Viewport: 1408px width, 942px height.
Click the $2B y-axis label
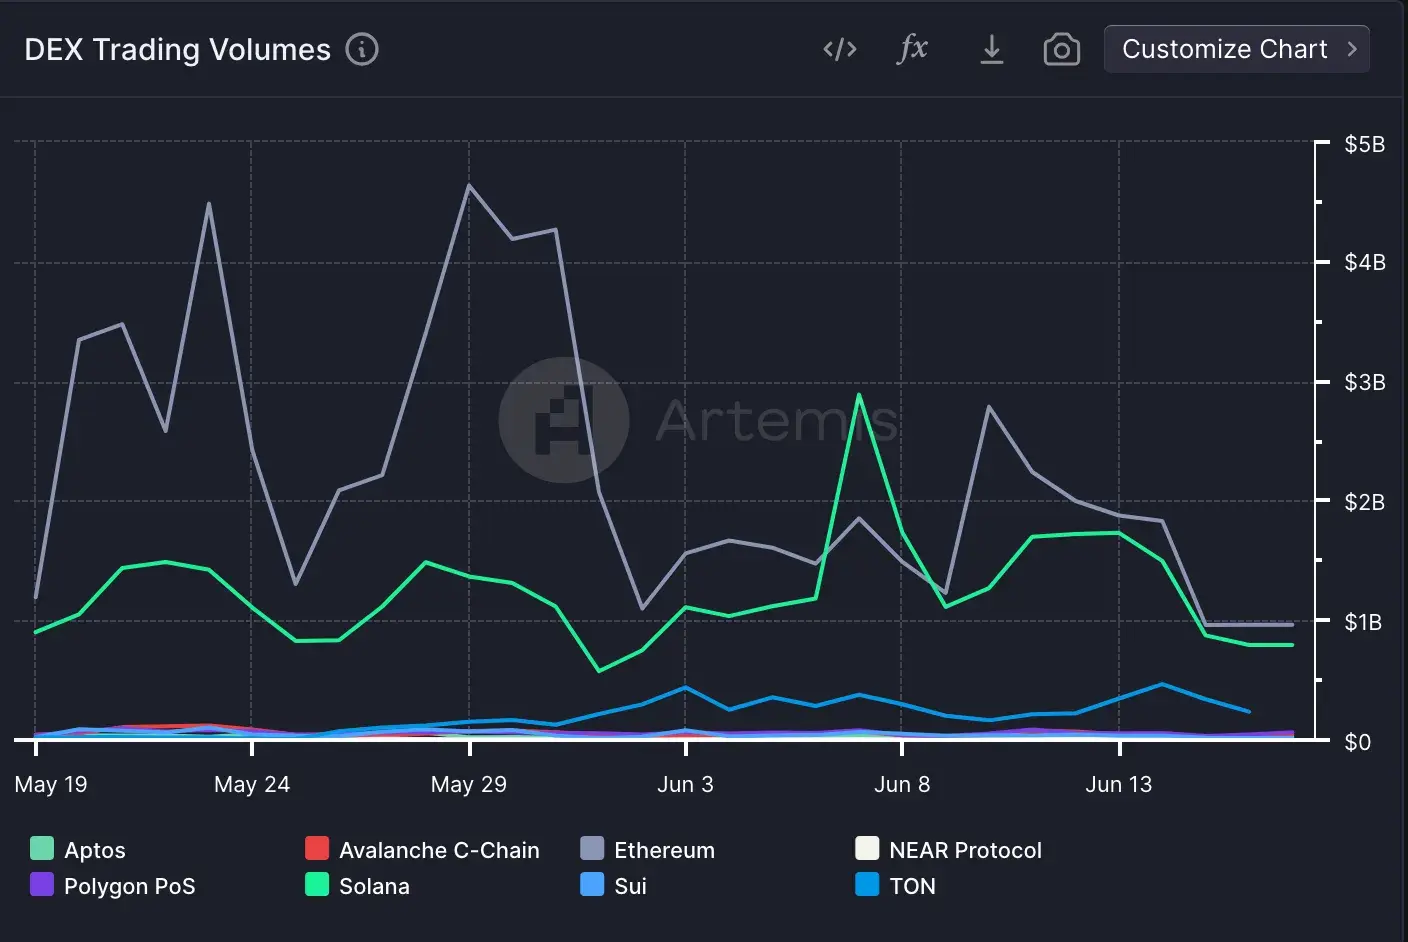pos(1364,501)
